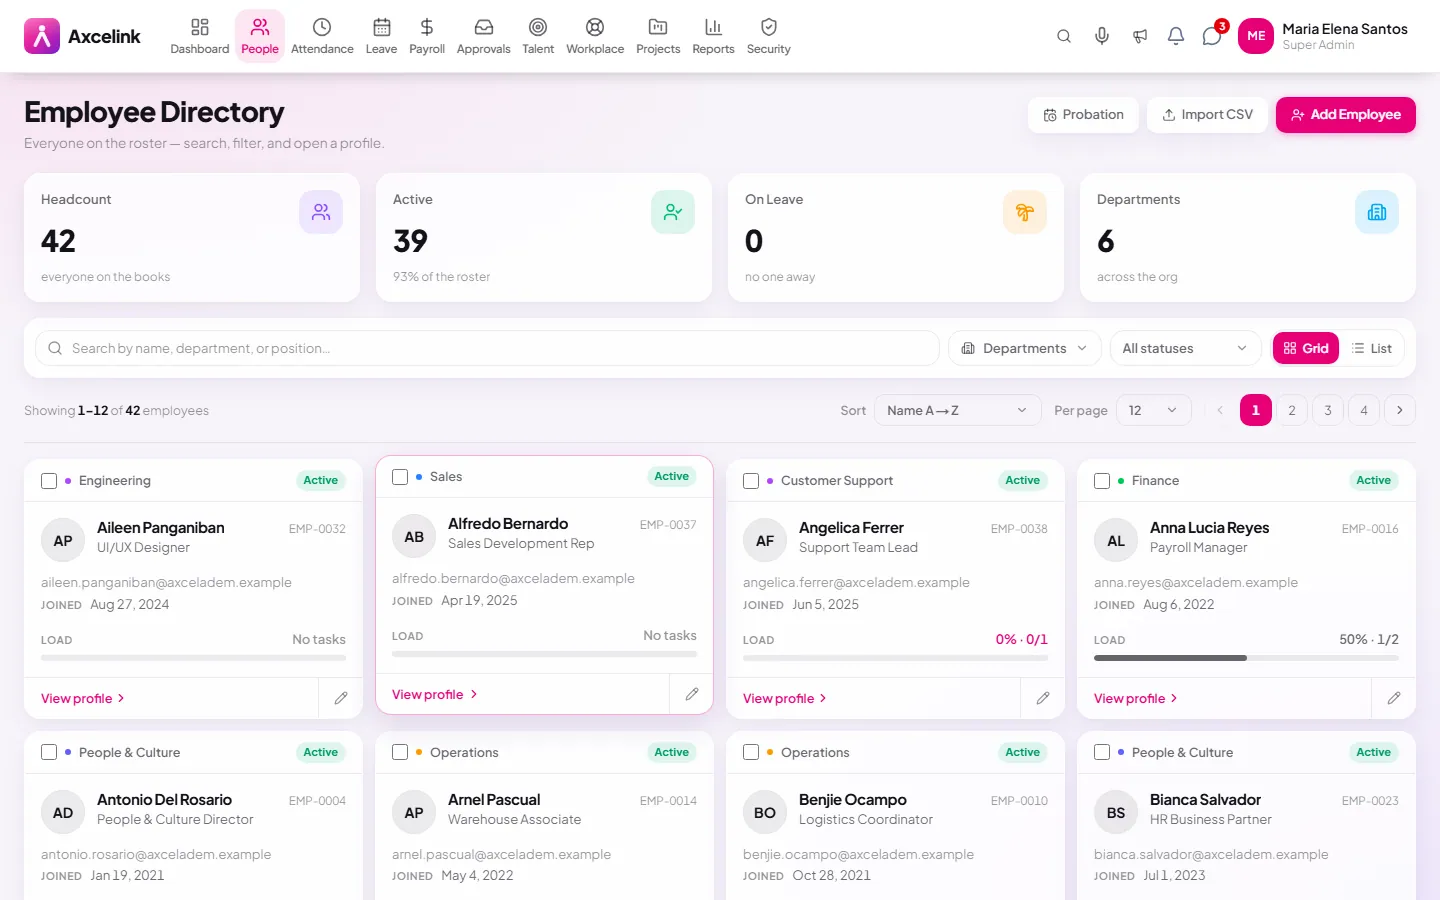The image size is (1440, 900).
Task: Open the search icon in the header
Action: pyautogui.click(x=1064, y=36)
